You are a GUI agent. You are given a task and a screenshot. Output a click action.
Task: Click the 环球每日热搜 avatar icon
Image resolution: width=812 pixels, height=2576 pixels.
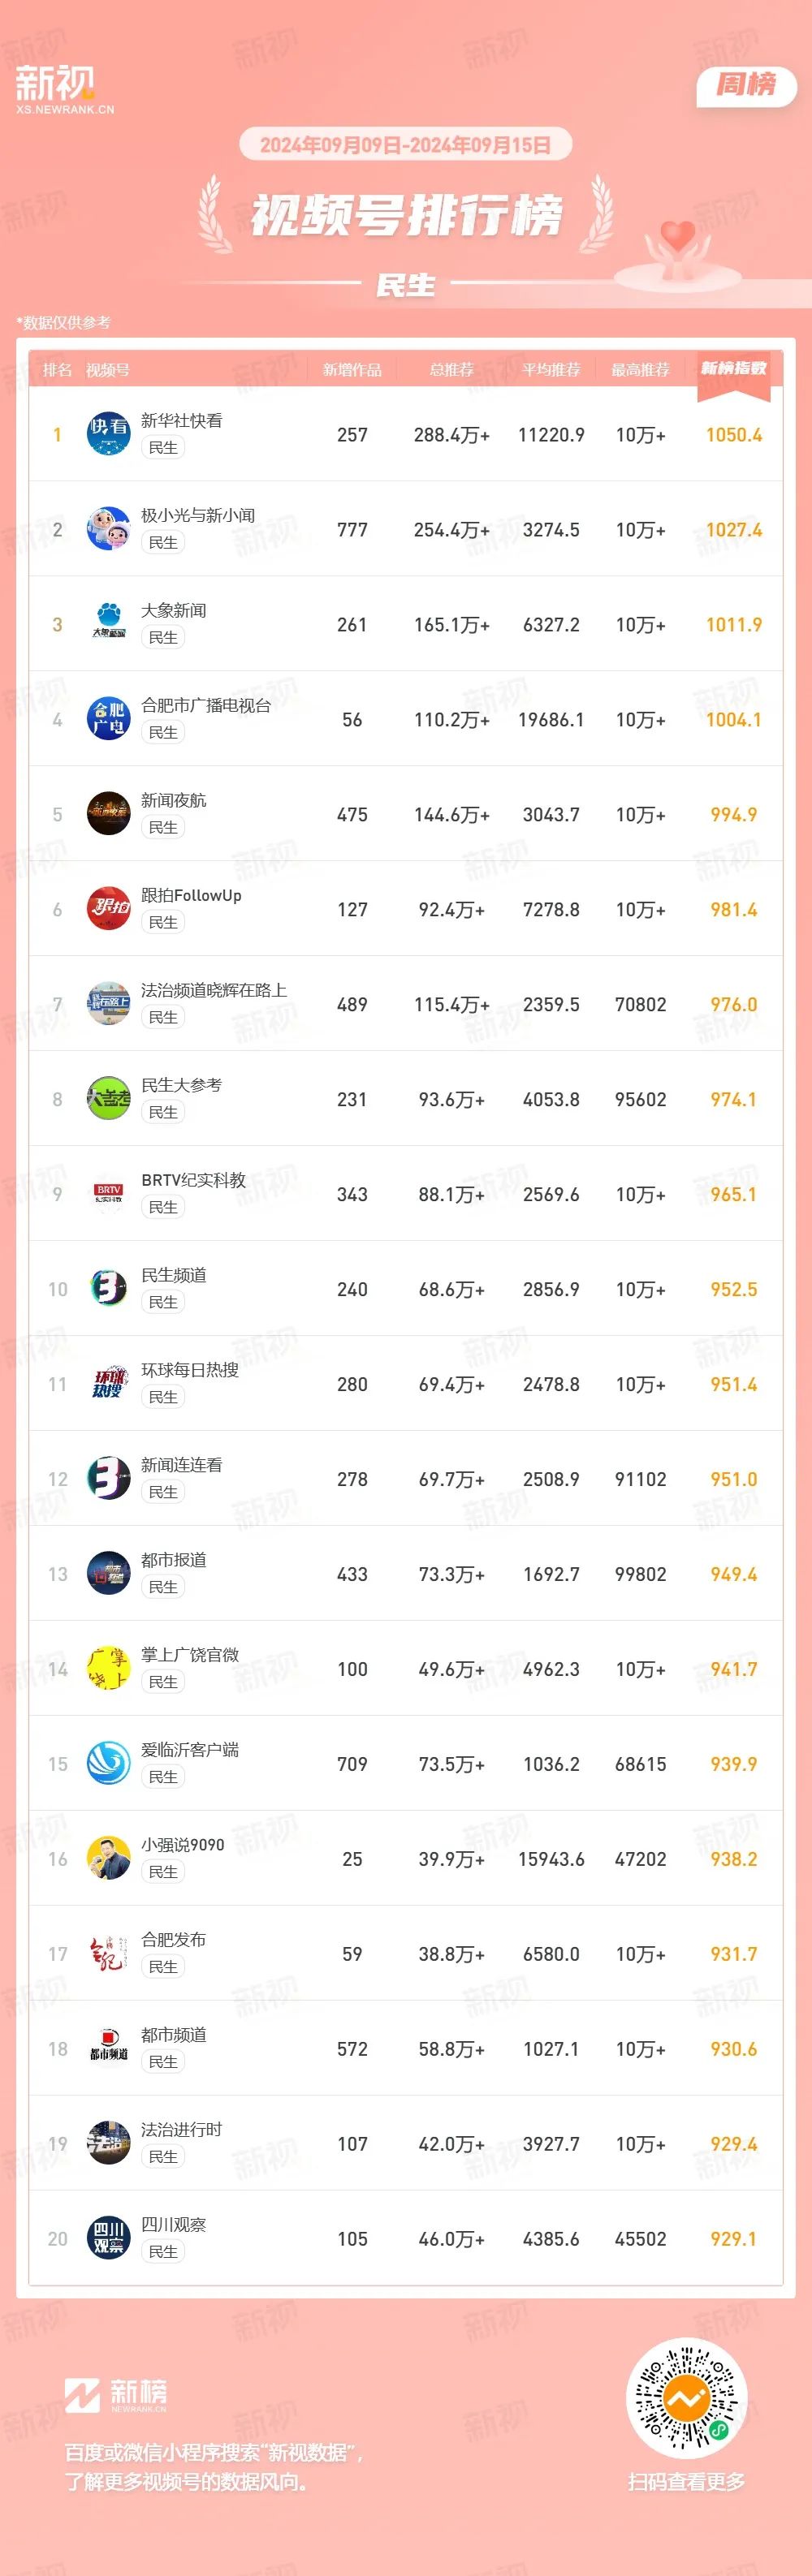pos(108,1384)
